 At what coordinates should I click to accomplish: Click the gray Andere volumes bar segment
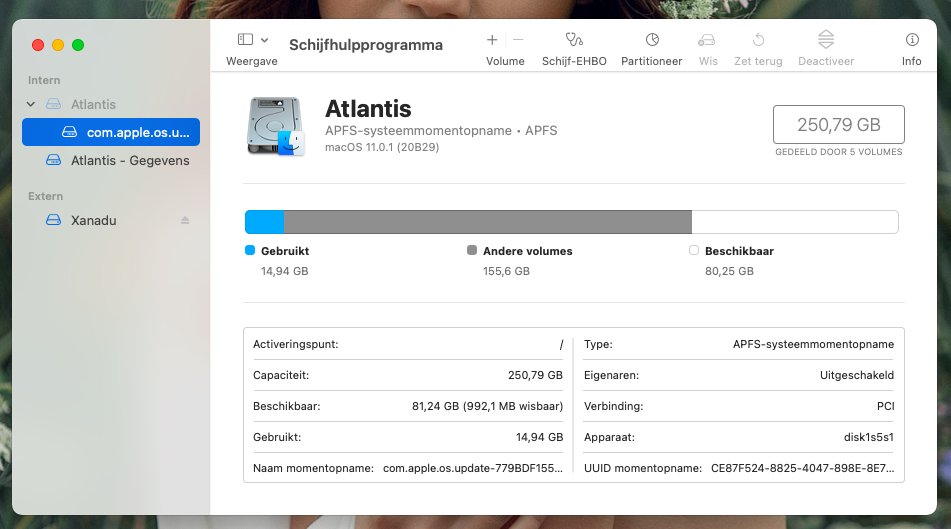point(488,222)
